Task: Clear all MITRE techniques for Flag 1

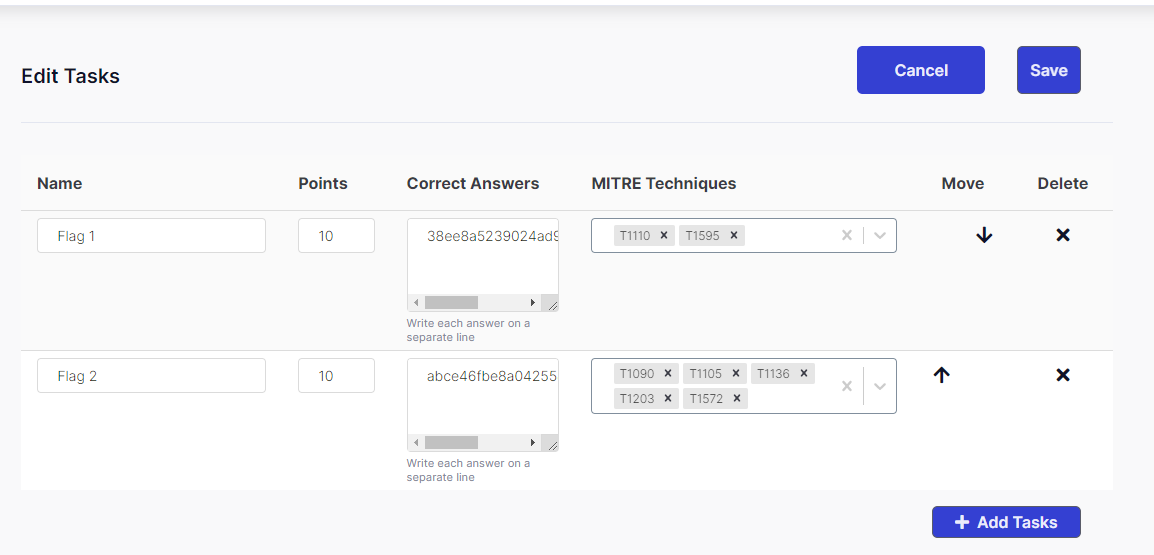Action: 847,236
